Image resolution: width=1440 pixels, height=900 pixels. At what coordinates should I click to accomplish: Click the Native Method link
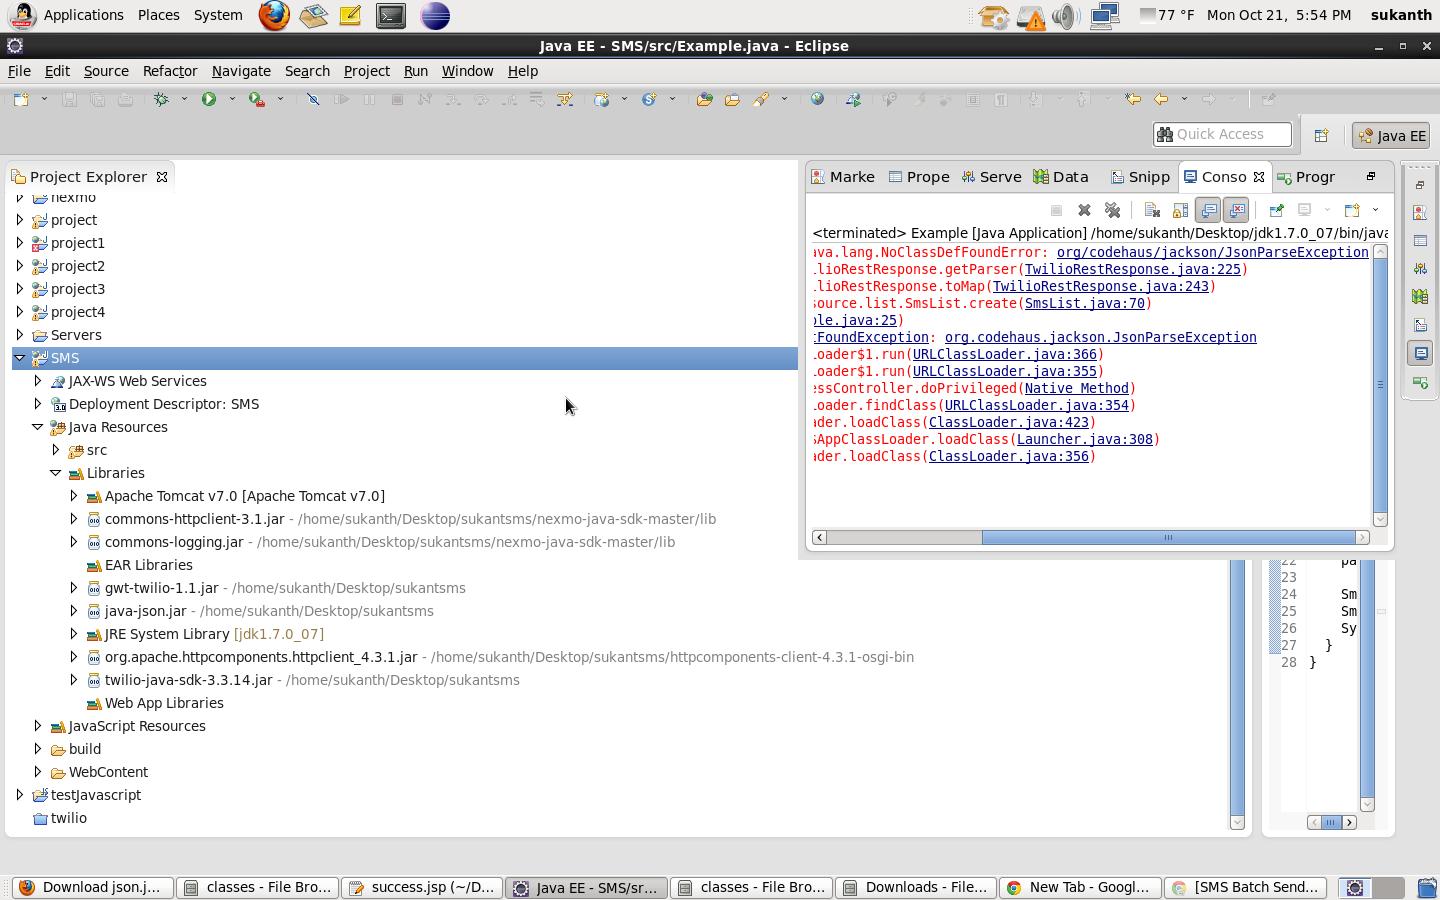tap(1076, 388)
